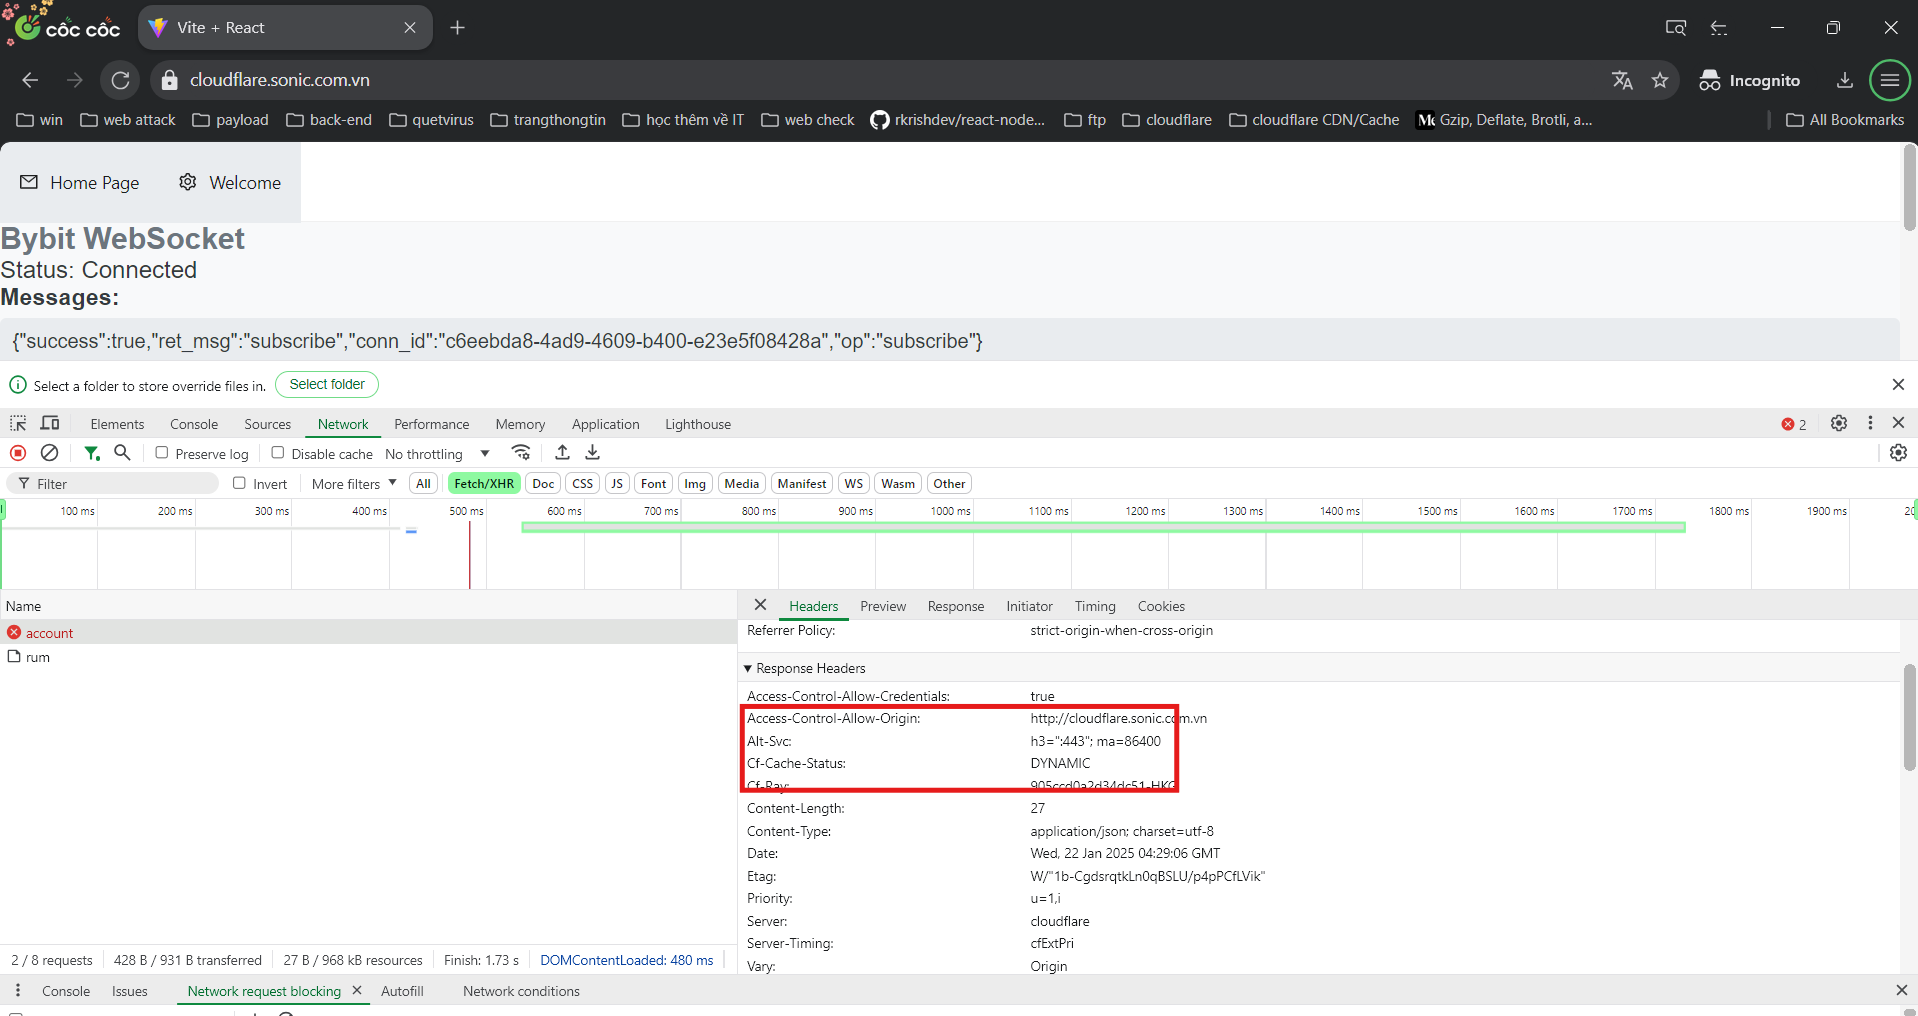The image size is (1918, 1016).
Task: Click the stop recording network log icon
Action: (x=18, y=453)
